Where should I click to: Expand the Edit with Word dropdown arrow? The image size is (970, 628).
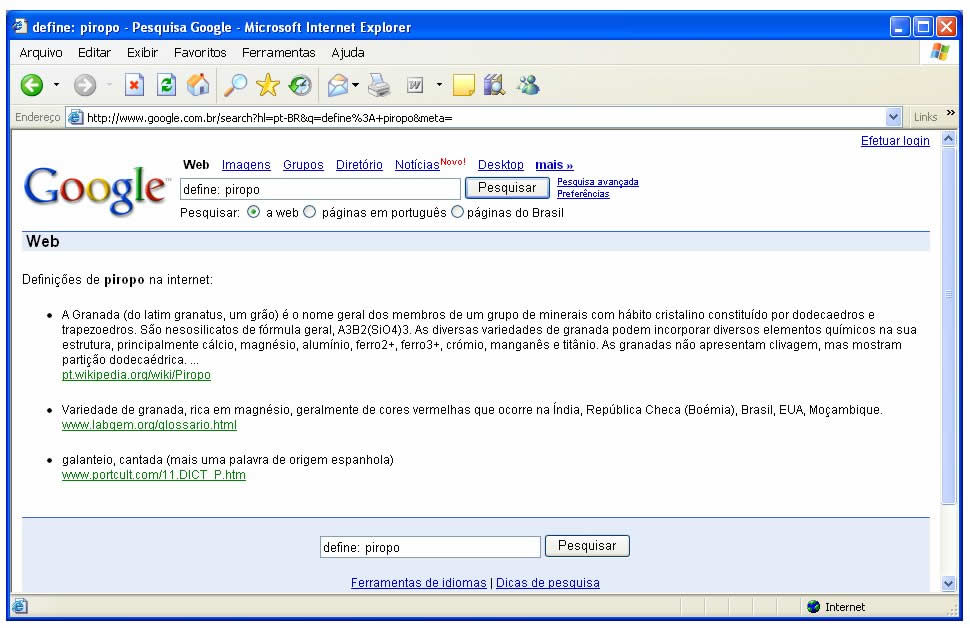point(439,85)
